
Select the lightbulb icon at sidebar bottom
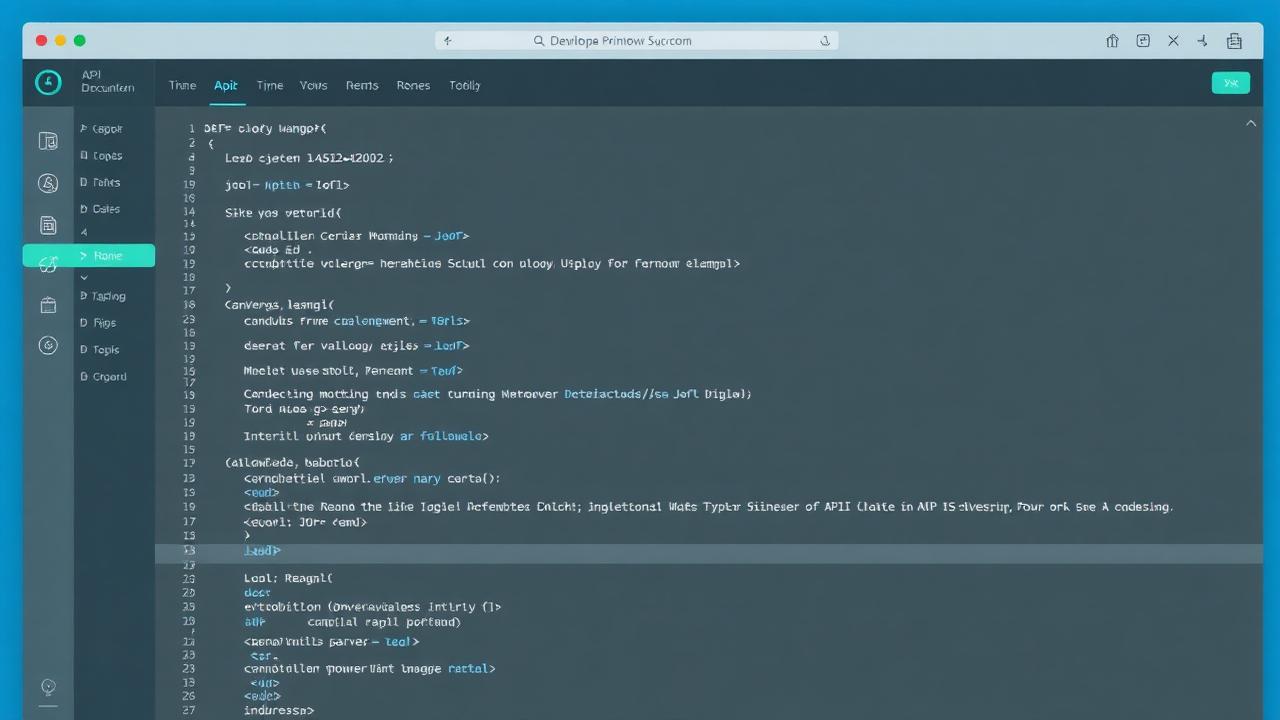click(48, 688)
